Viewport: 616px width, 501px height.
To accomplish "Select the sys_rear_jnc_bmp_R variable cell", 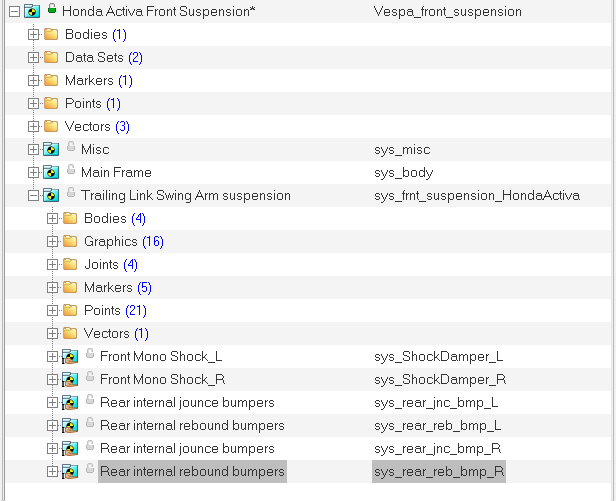I will [437, 449].
